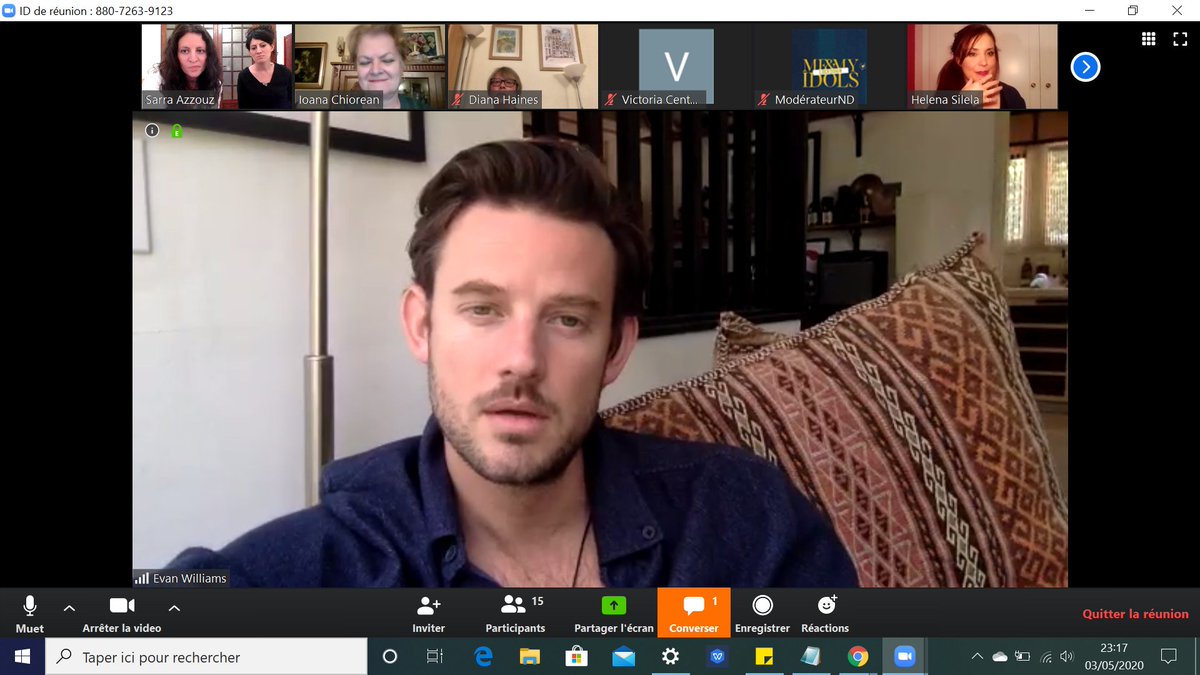Open Windows Start menu
The height and width of the screenshot is (675, 1200).
tap(22, 657)
